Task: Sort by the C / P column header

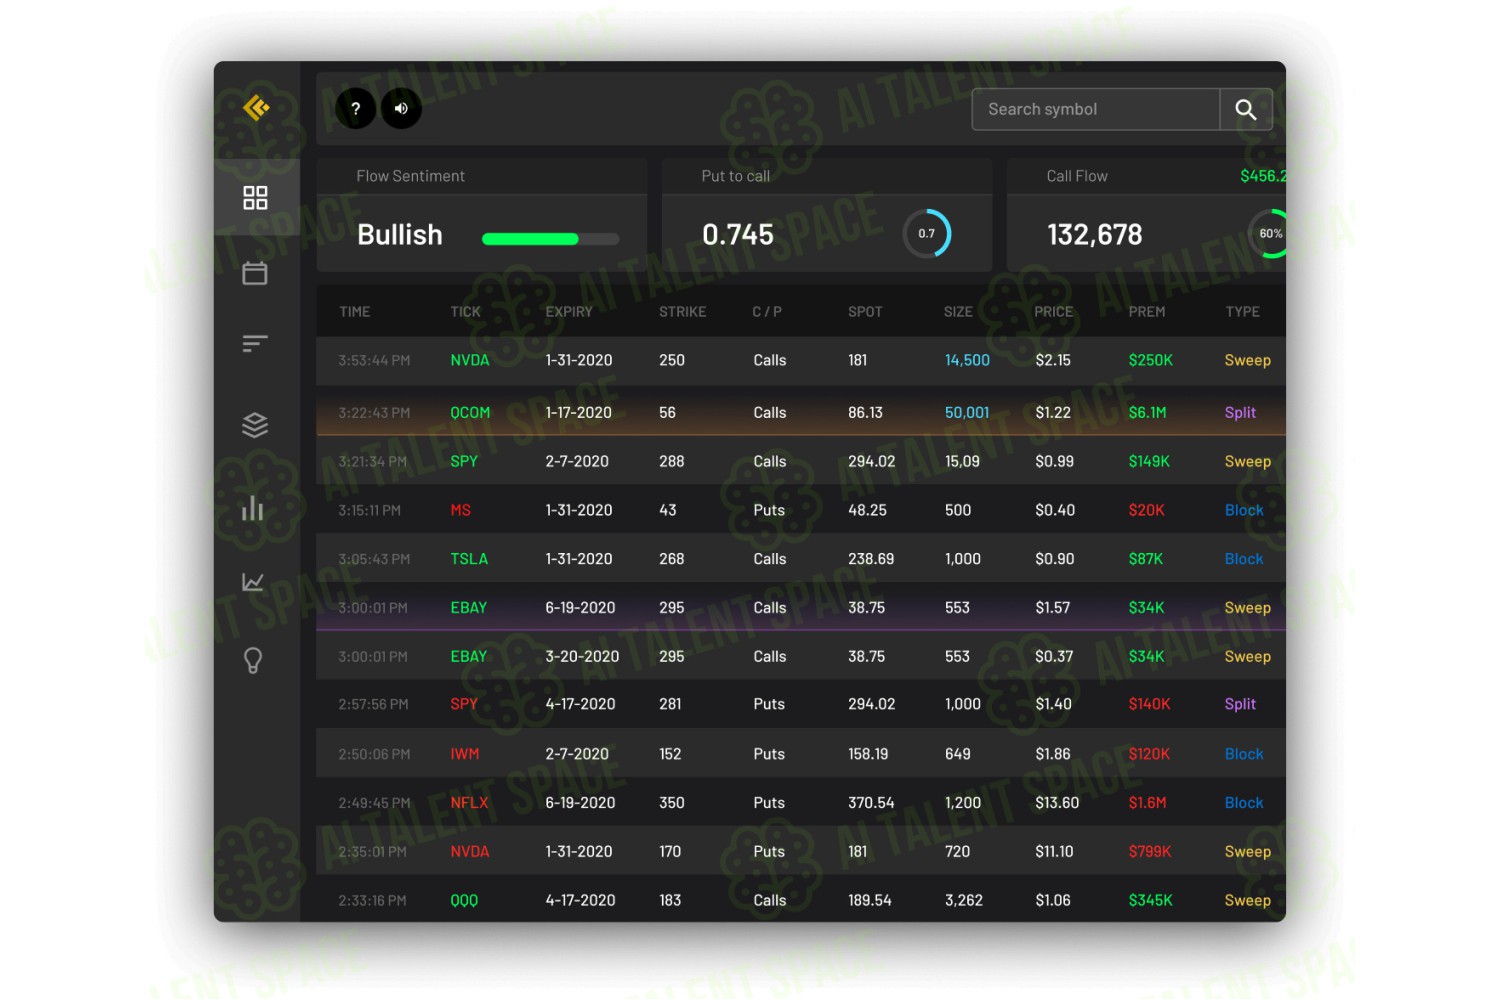Action: click(x=767, y=312)
